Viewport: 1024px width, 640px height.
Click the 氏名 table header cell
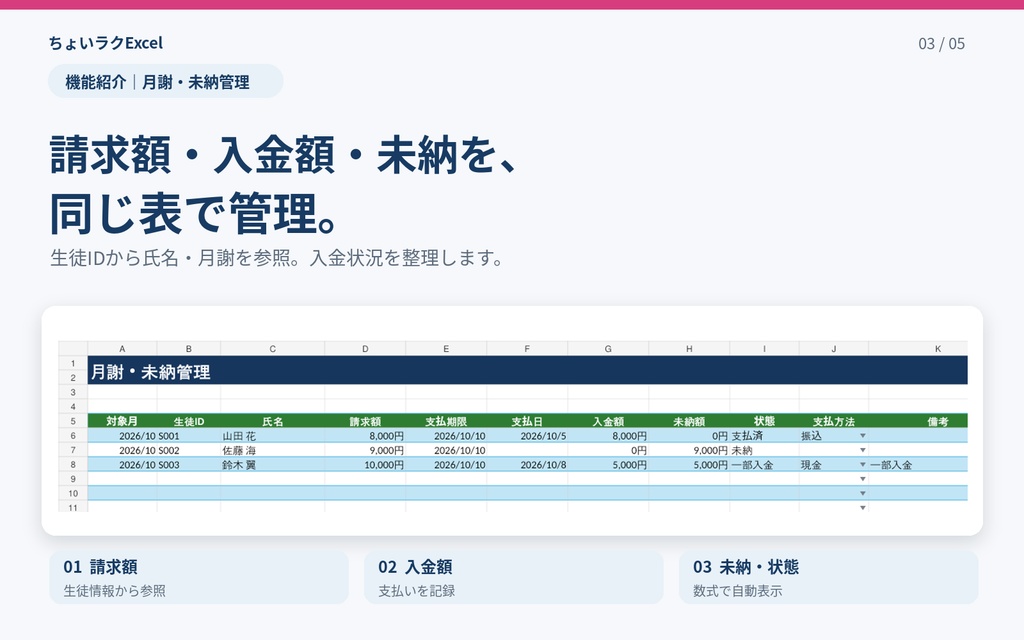[272, 421]
